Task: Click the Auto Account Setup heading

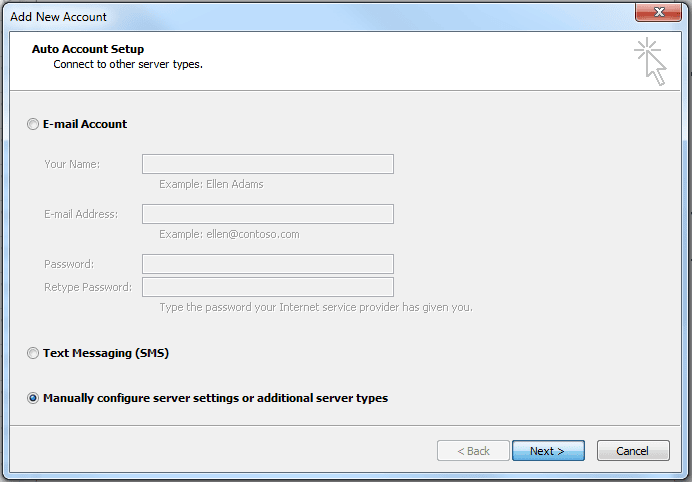Action: point(88,49)
